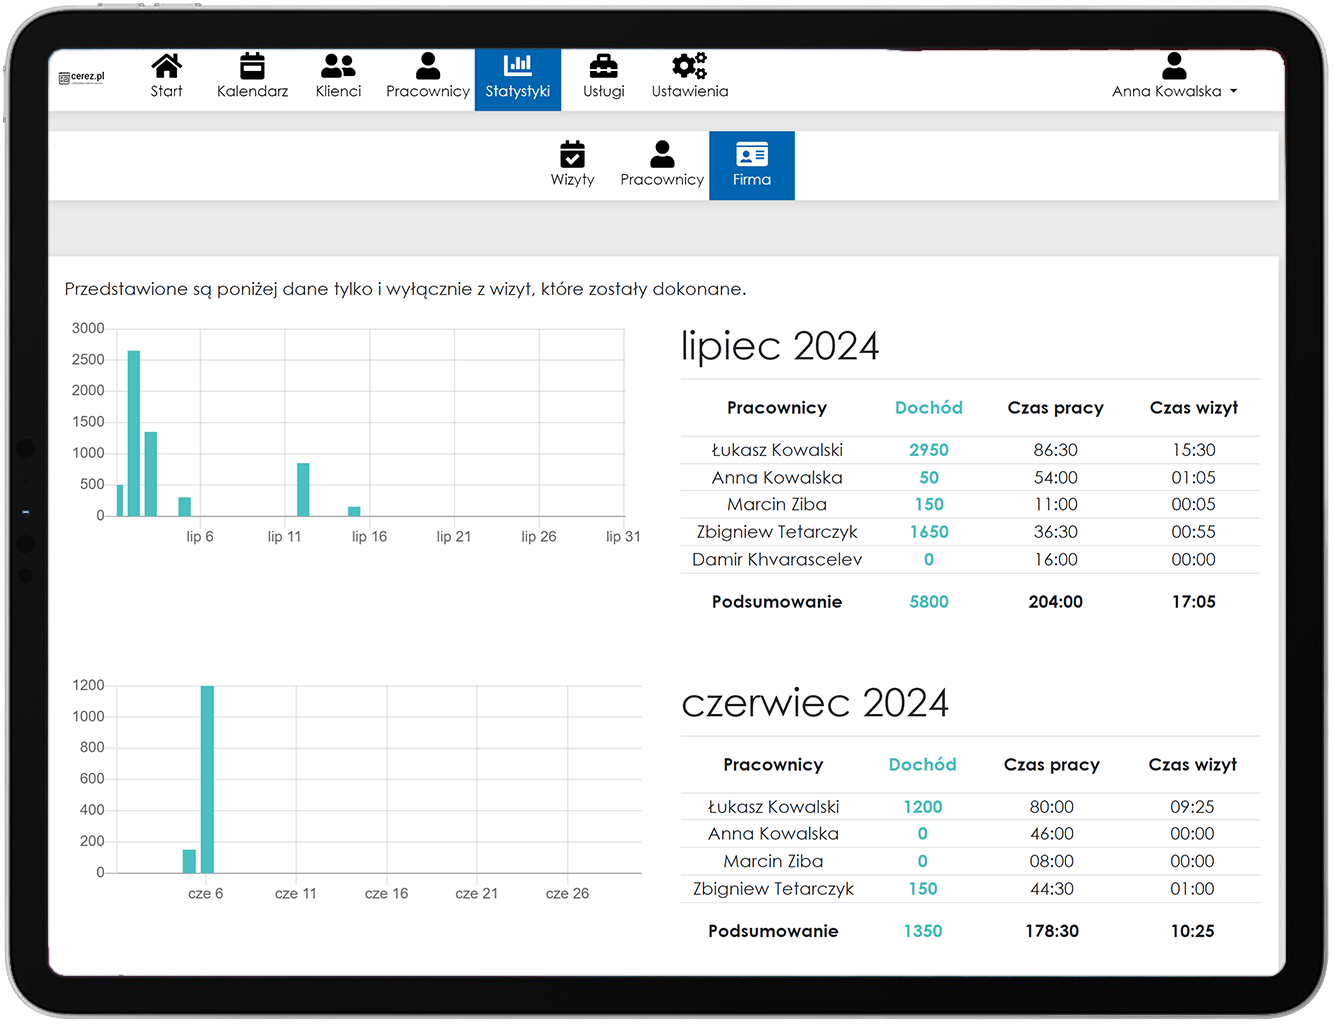Click the Dochód header in lipiec table
This screenshot has width=1334, height=1026.
pyautogui.click(x=928, y=408)
